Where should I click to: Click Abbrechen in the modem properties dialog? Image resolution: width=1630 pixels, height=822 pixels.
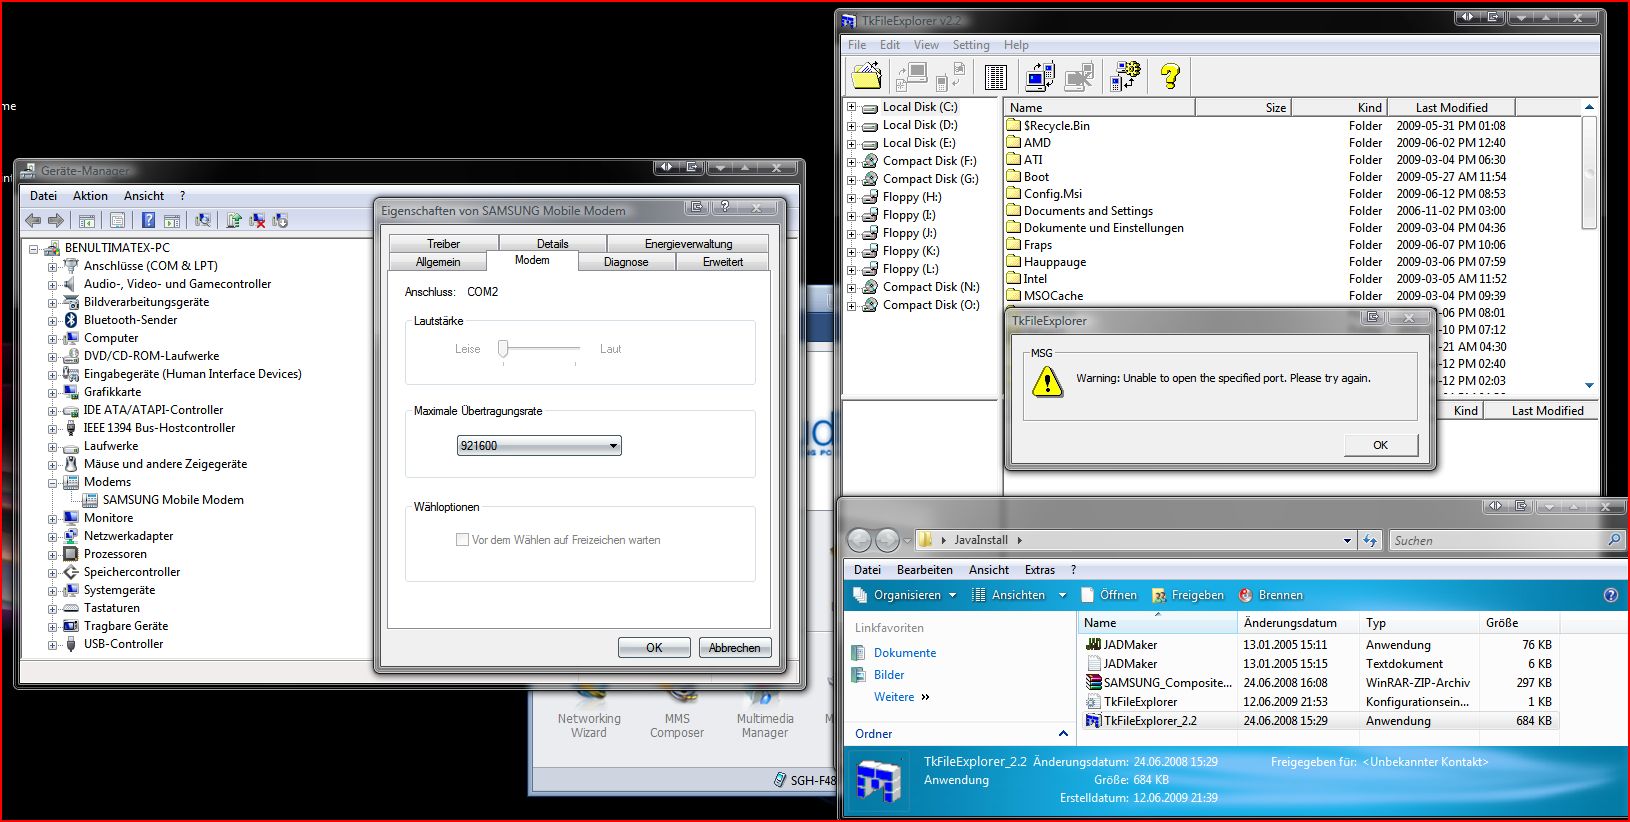pos(735,648)
